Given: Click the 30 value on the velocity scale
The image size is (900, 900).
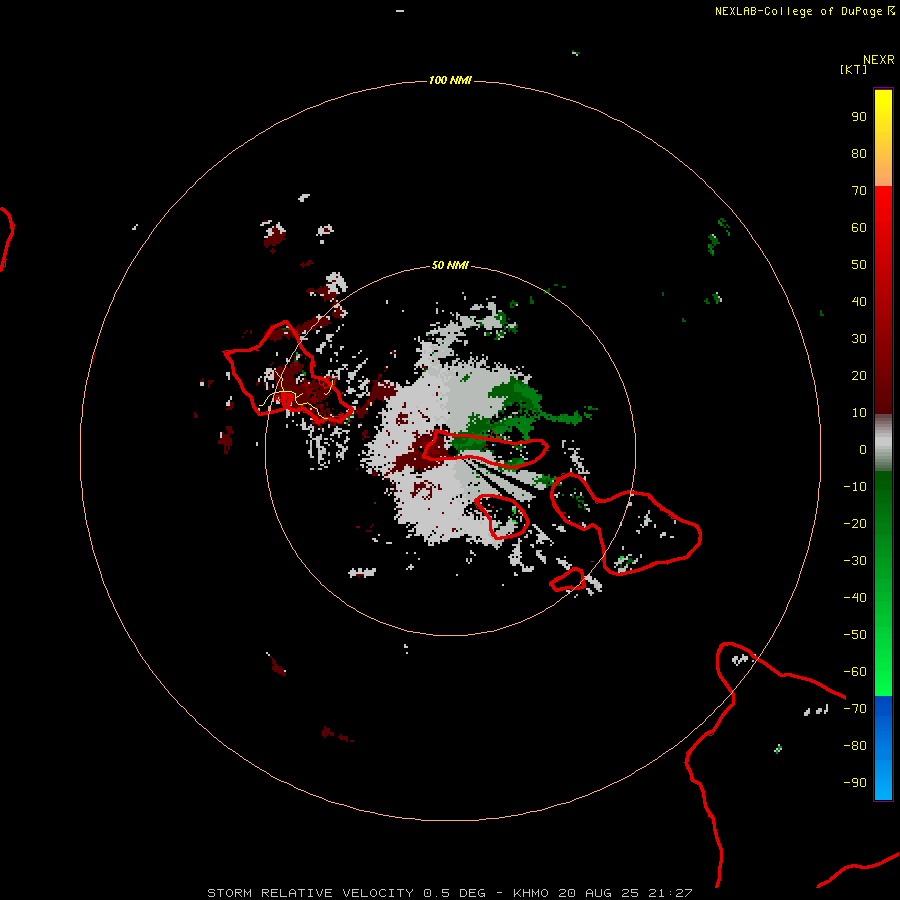Looking at the screenshot, I should click(x=859, y=339).
